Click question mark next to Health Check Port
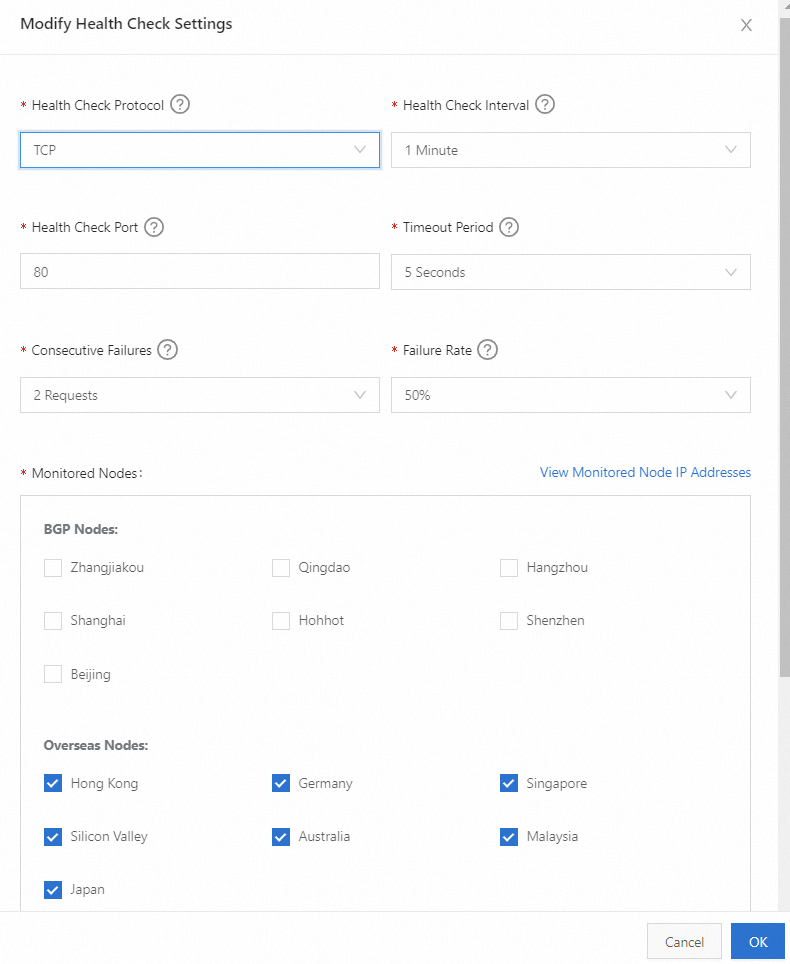 tap(154, 227)
